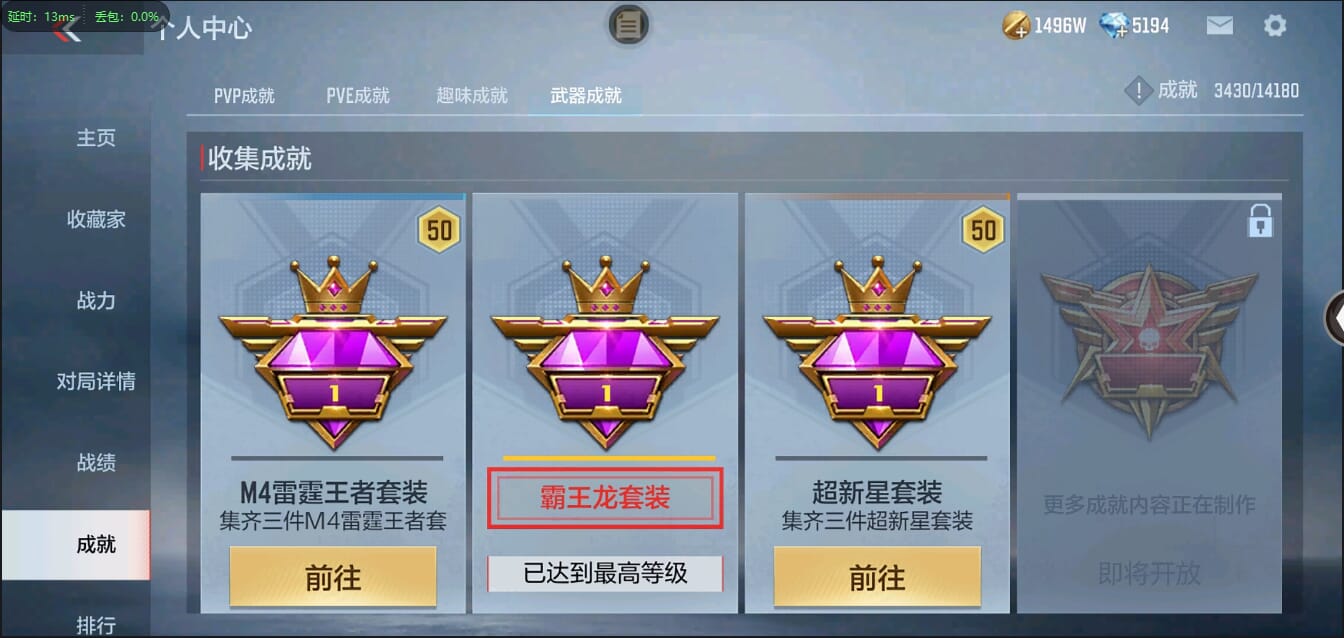The image size is (1344, 638).
Task: Select 收藏家 in the sidebar
Action: click(96, 219)
